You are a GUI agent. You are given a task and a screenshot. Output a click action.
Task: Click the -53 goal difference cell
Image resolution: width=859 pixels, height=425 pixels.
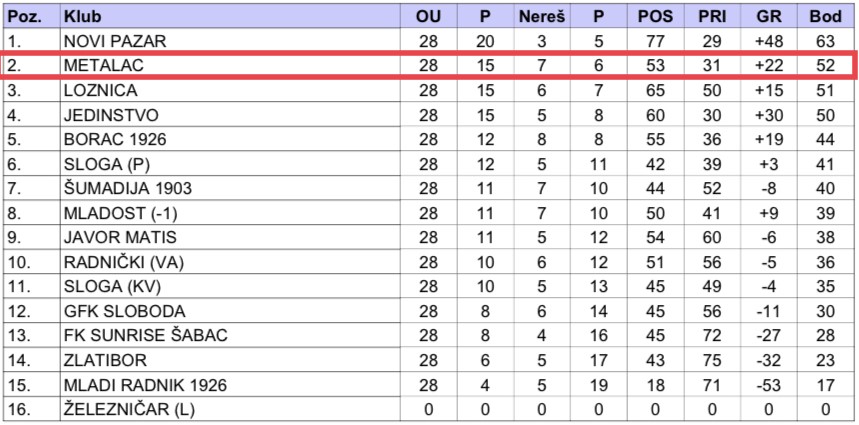(769, 384)
